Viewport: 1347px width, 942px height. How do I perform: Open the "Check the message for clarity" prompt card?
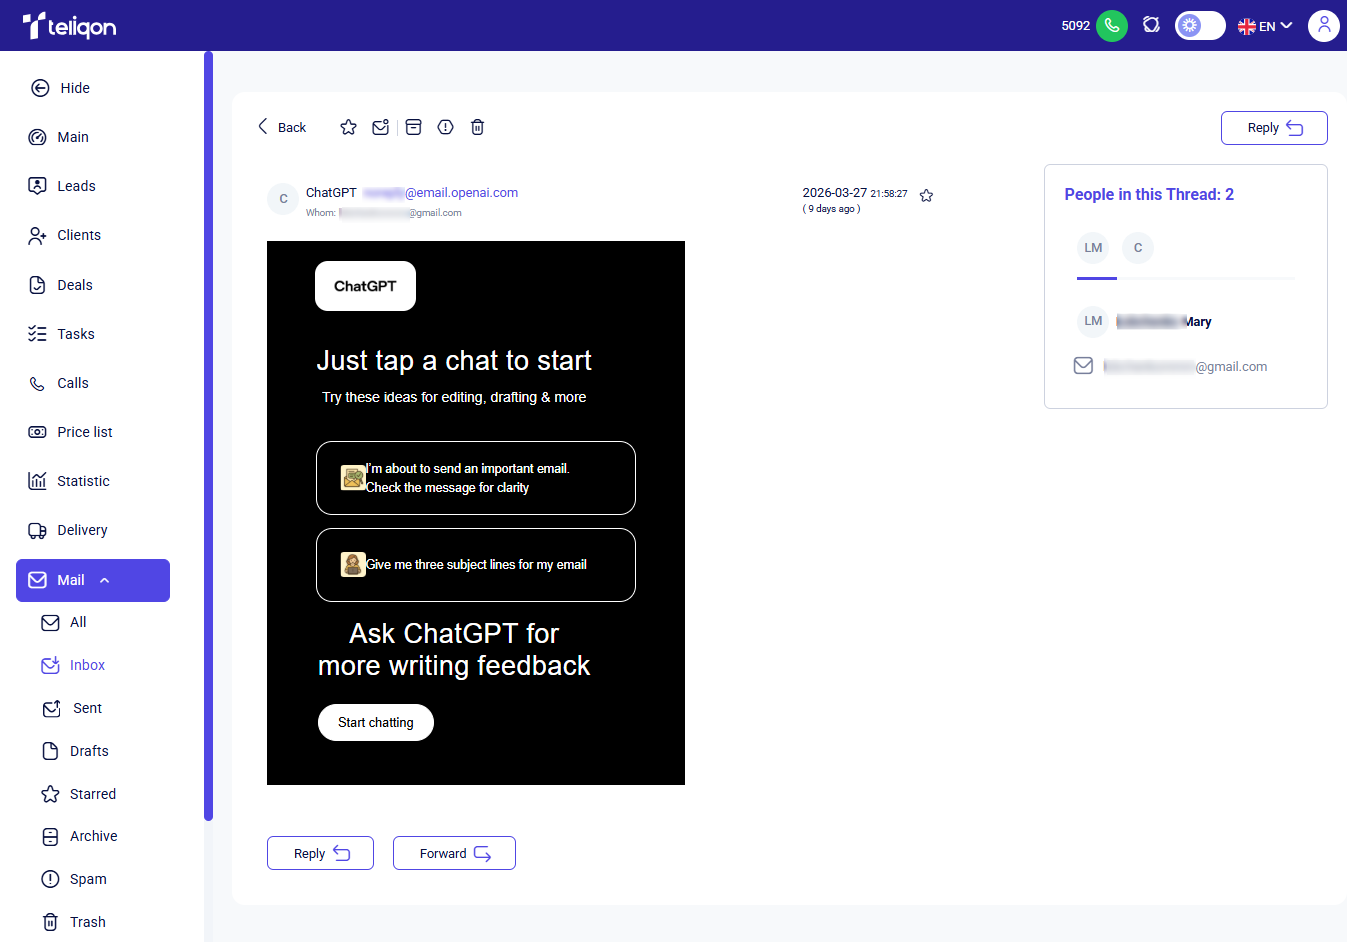[x=476, y=478]
